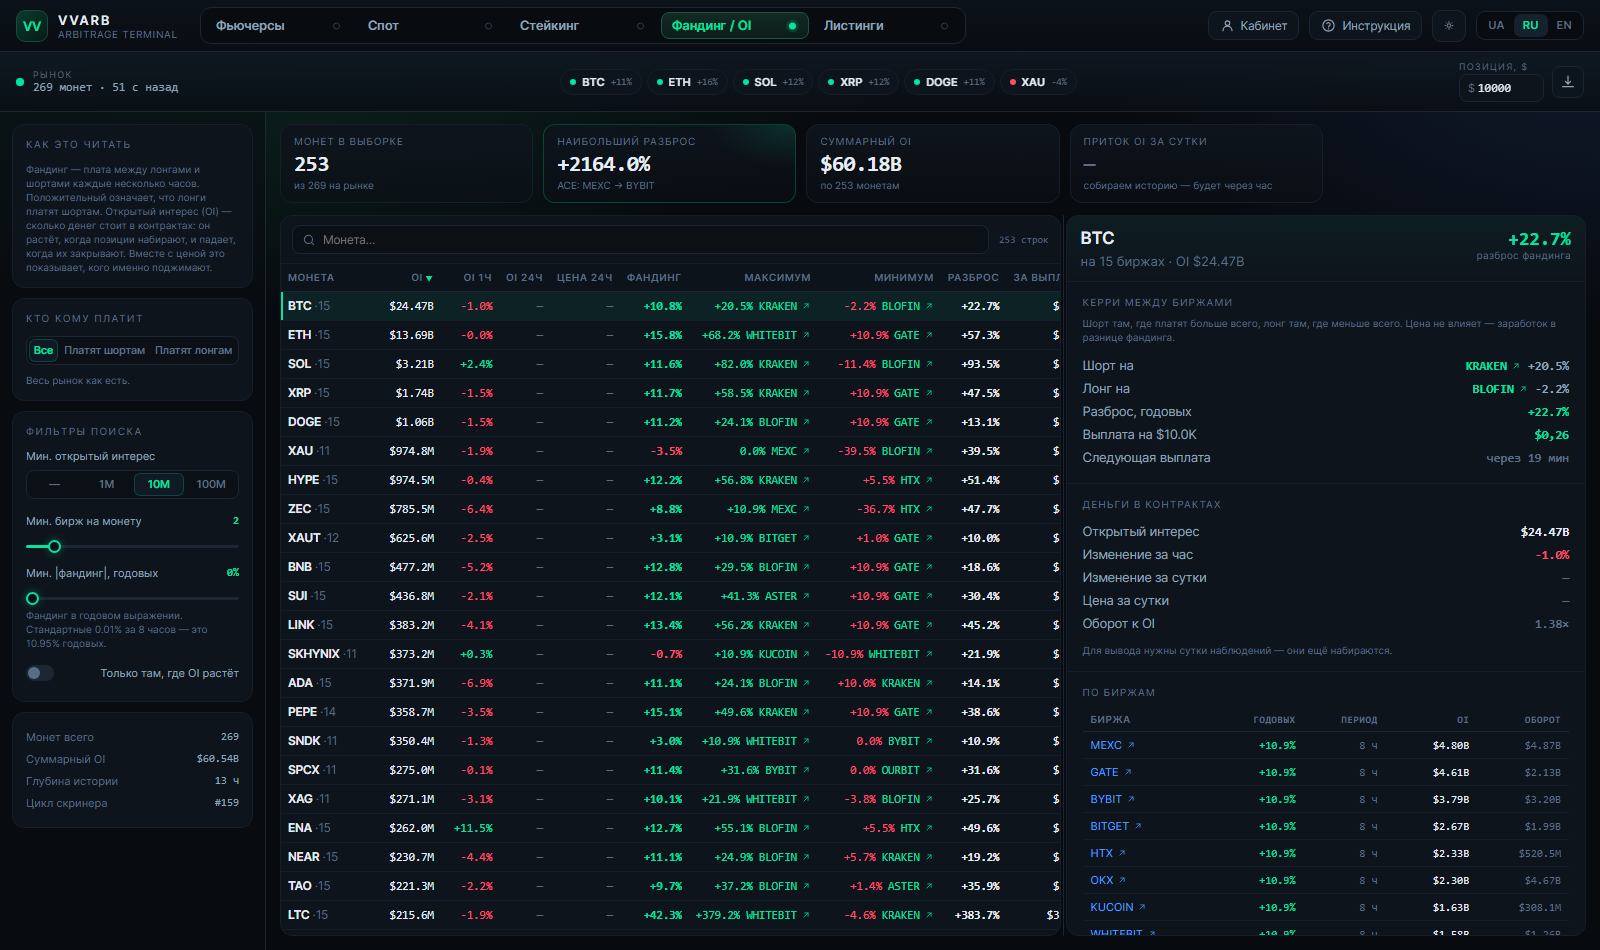This screenshot has width=1600, height=950.
Task: Open the MEXC external link arrow
Action: (1131, 746)
